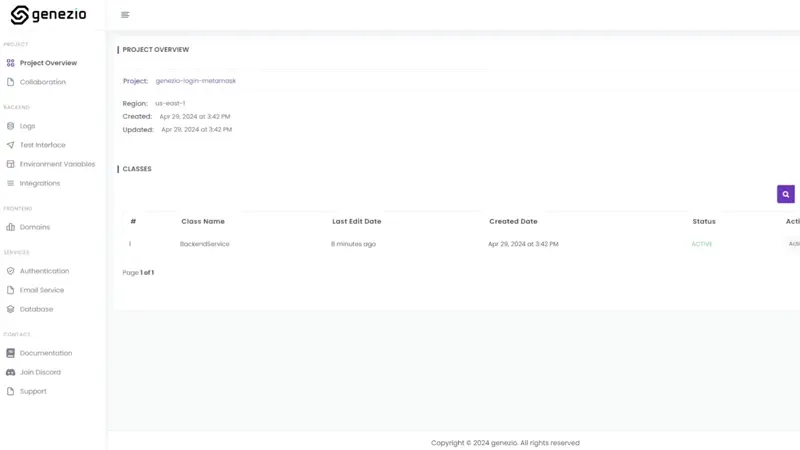Click the genezio-login-metamask project link
The width and height of the screenshot is (800, 450).
tap(196, 81)
